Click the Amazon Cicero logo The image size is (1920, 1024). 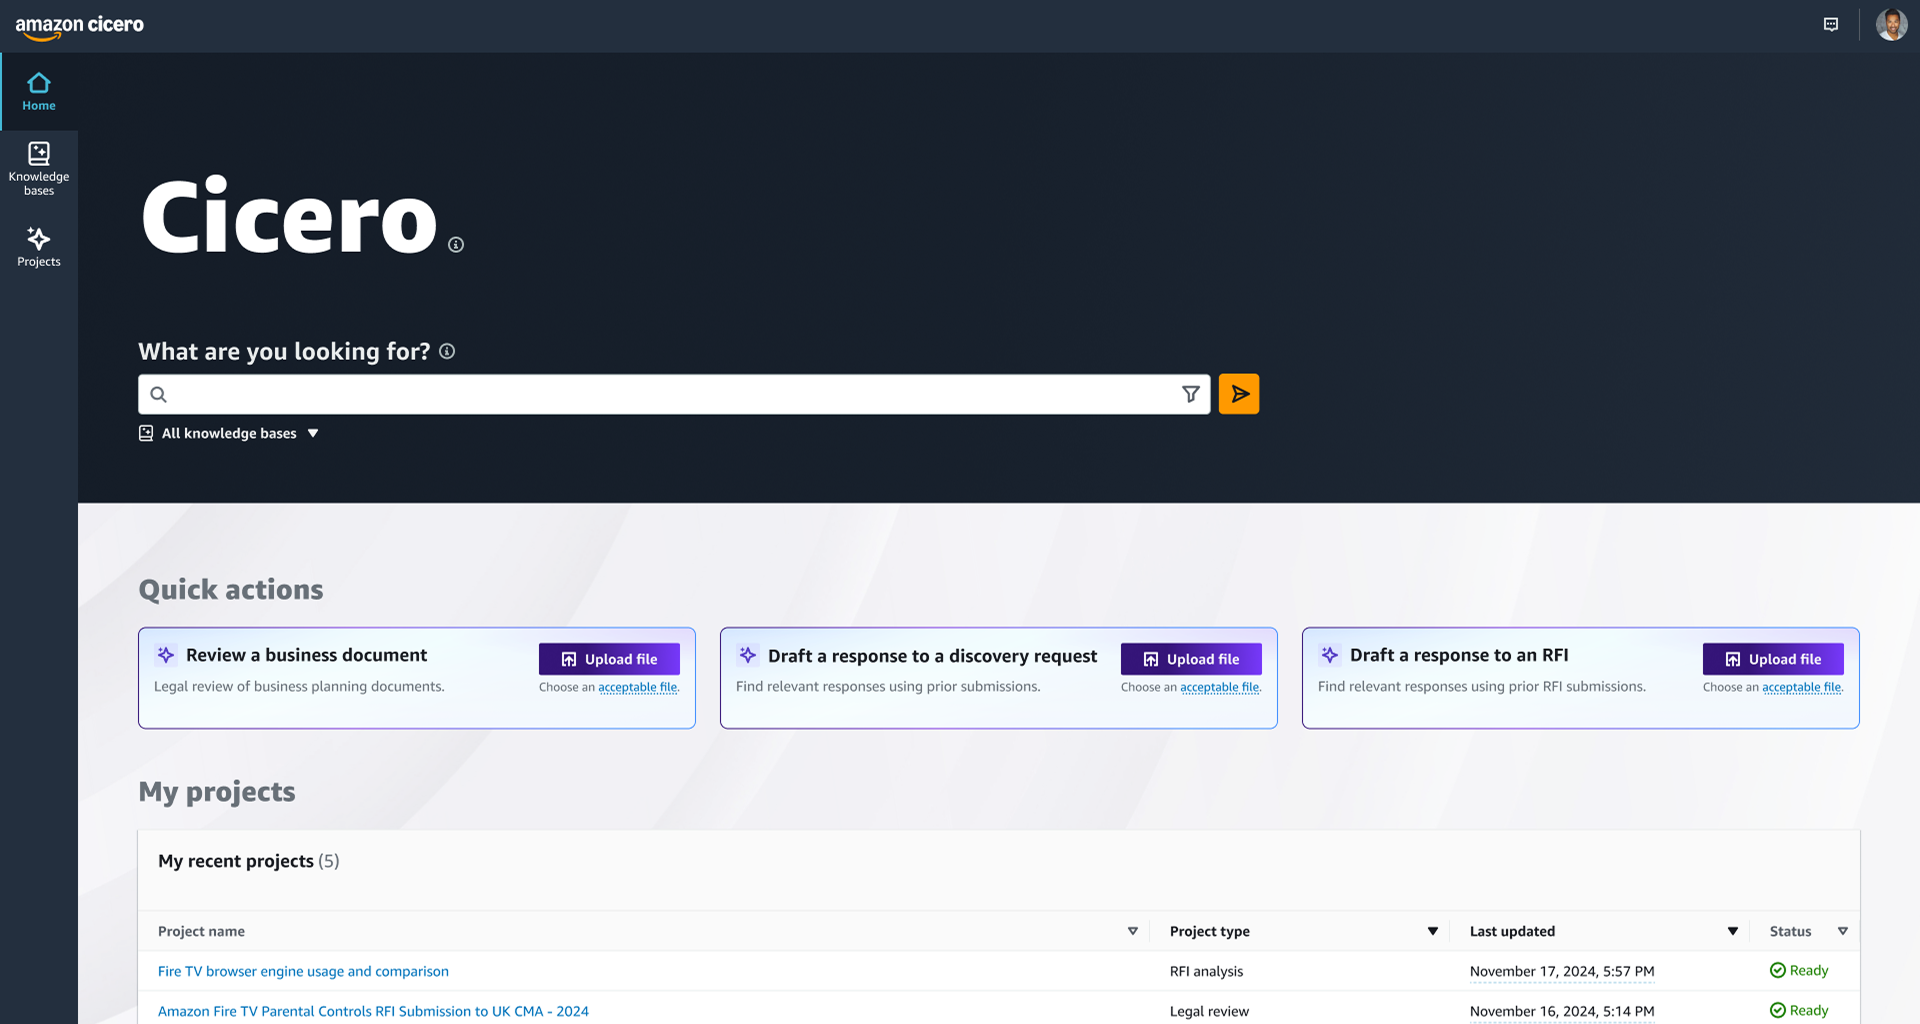(x=80, y=27)
